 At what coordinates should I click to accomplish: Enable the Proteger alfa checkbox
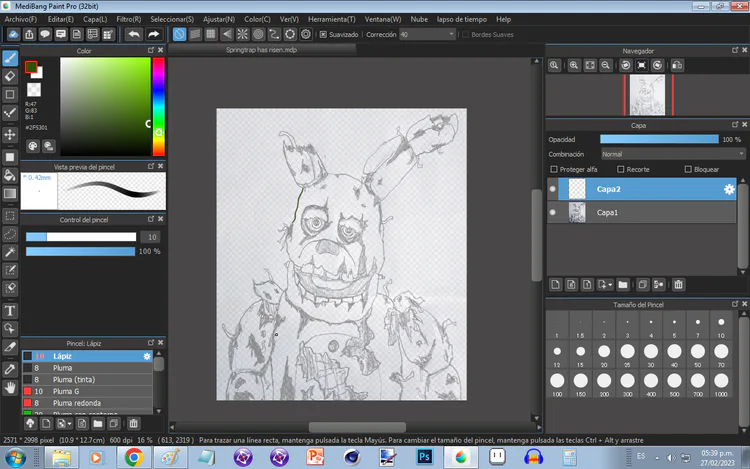point(555,170)
